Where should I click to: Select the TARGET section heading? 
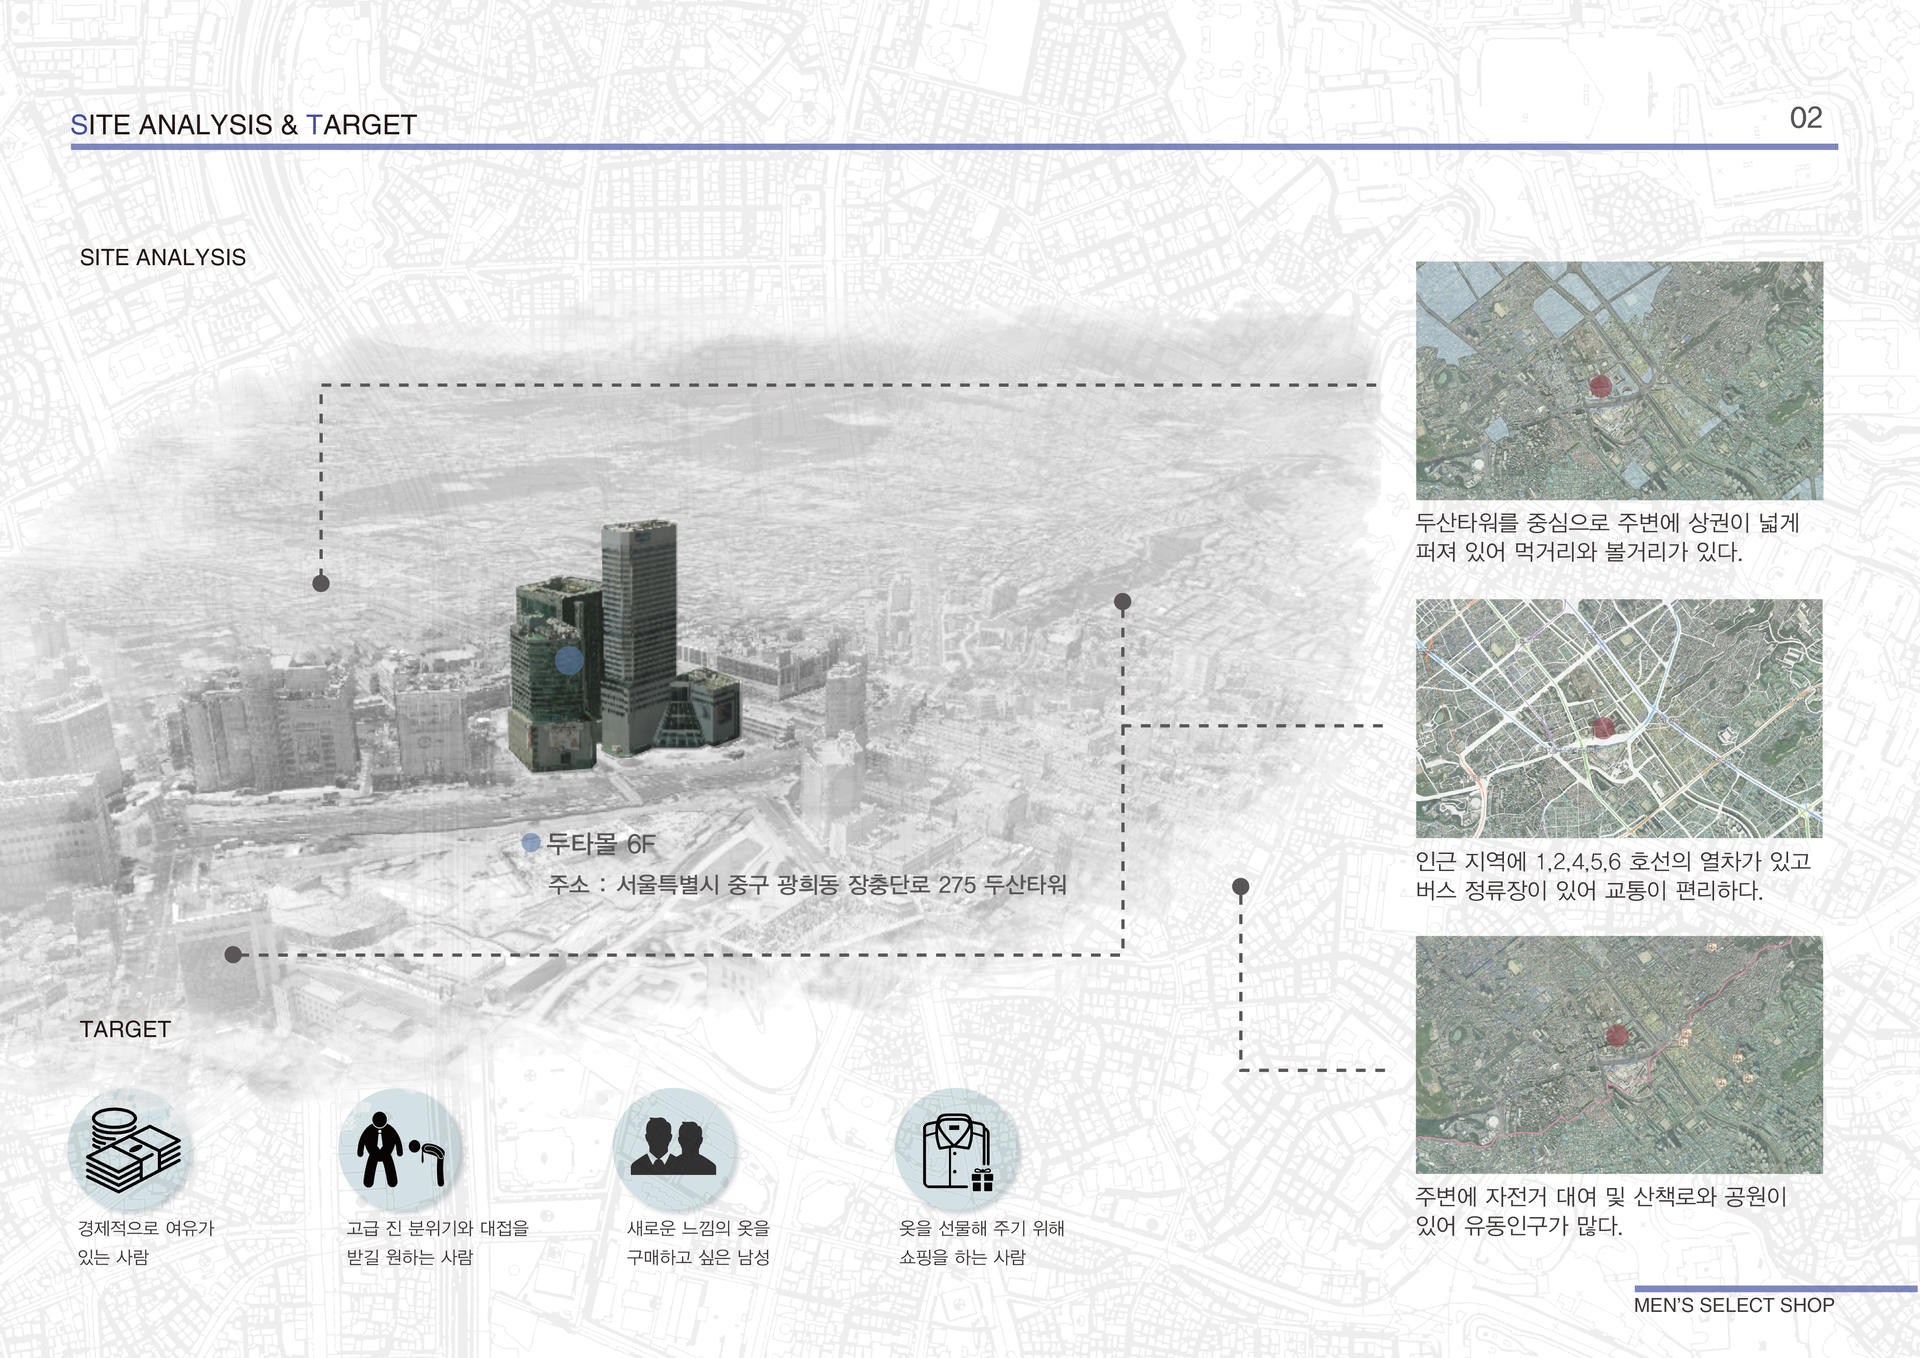point(125,1029)
